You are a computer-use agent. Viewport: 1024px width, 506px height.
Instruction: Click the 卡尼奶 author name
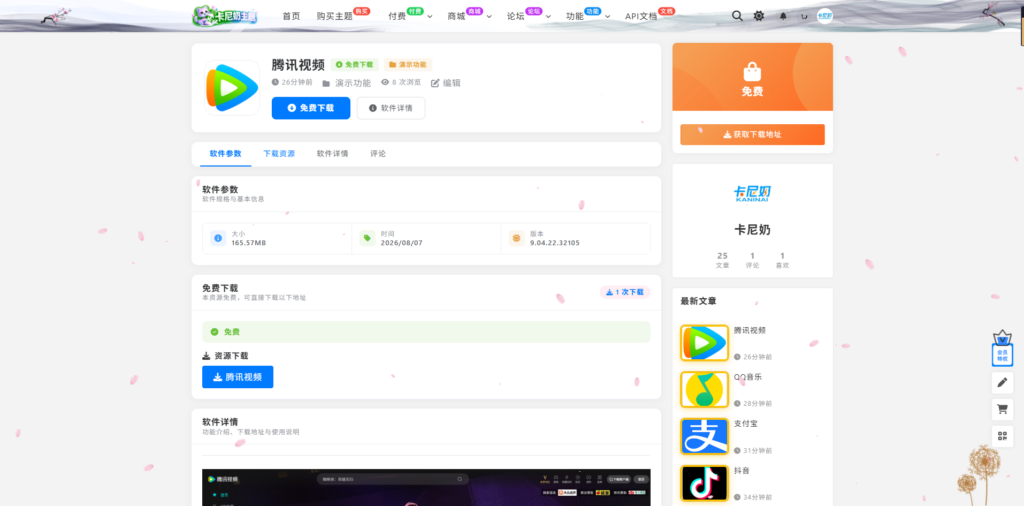[752, 230]
